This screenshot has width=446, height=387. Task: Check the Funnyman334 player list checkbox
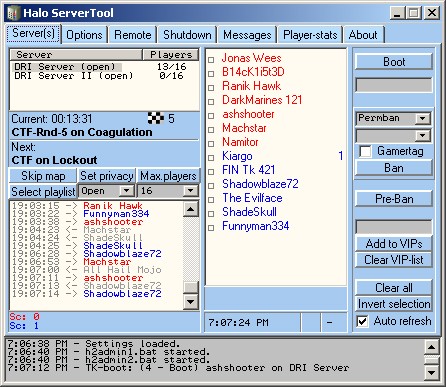pyautogui.click(x=211, y=228)
